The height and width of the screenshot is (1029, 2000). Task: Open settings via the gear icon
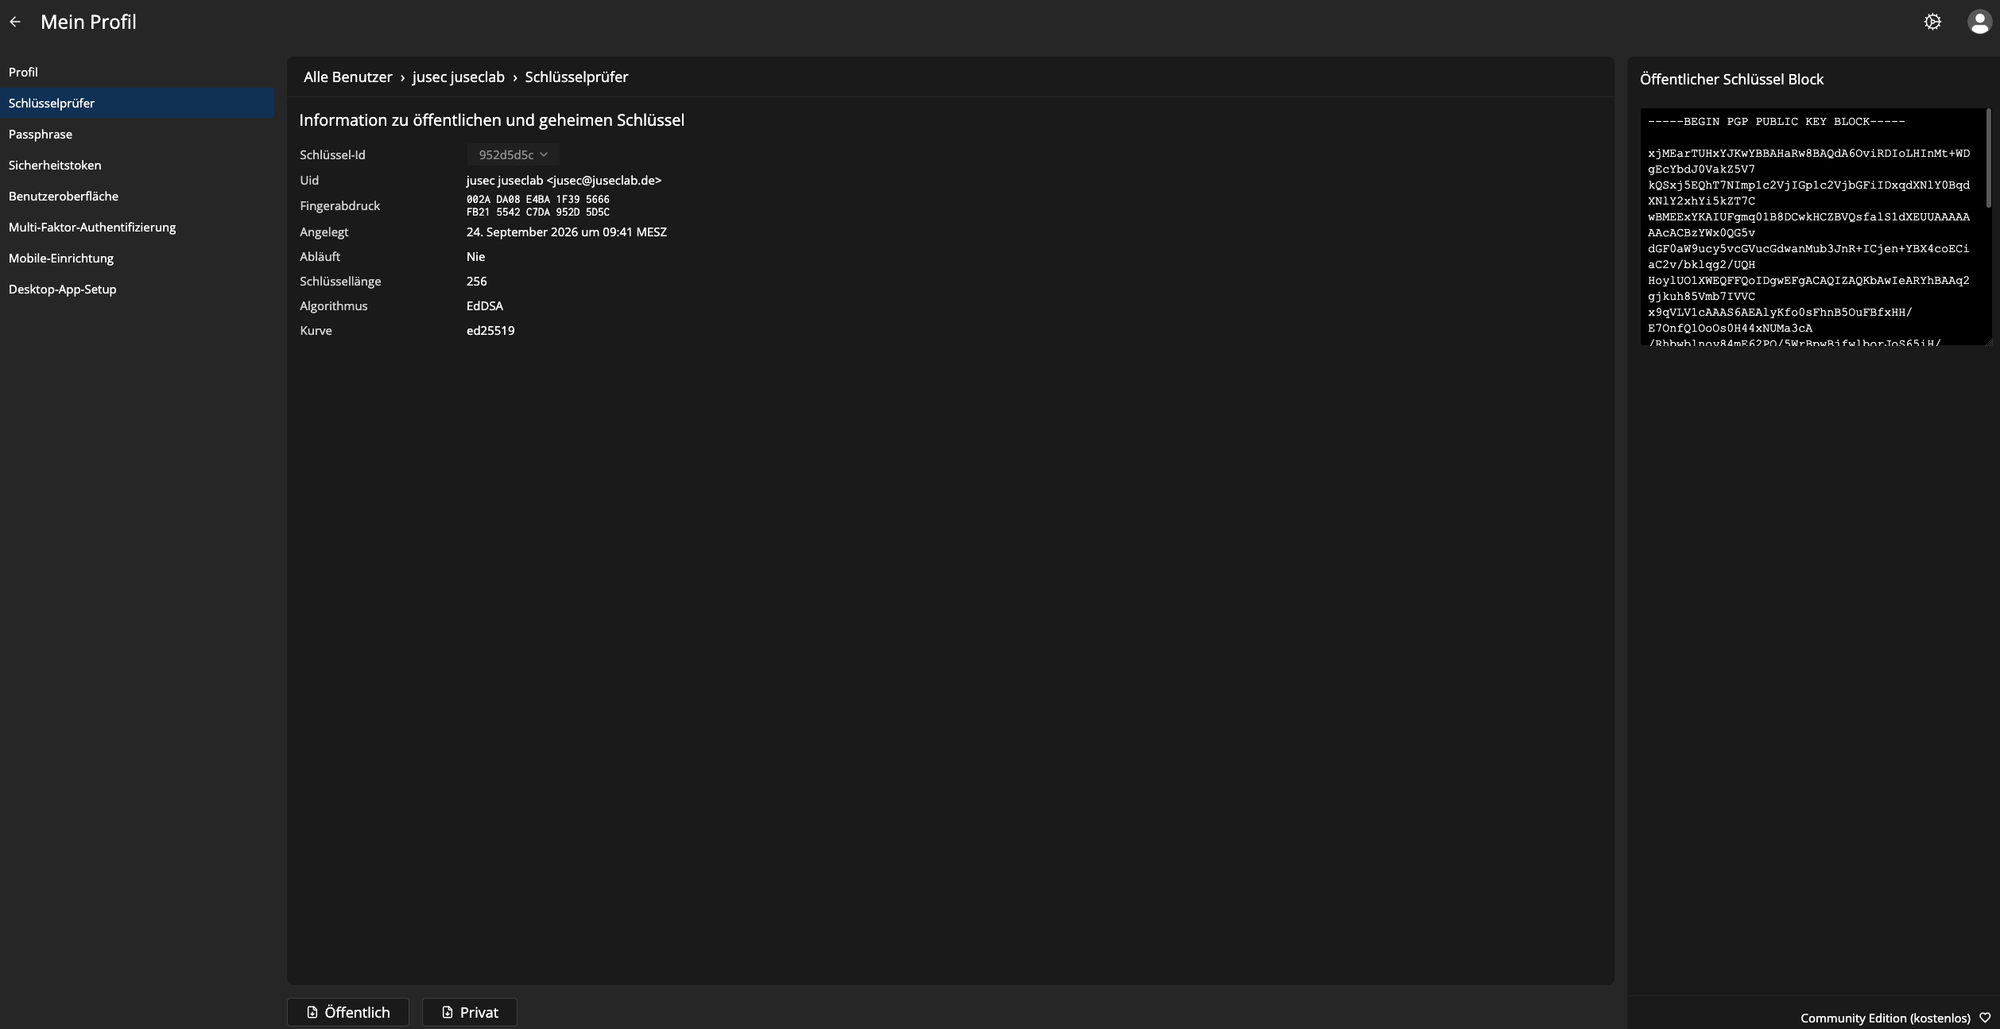coord(1932,22)
